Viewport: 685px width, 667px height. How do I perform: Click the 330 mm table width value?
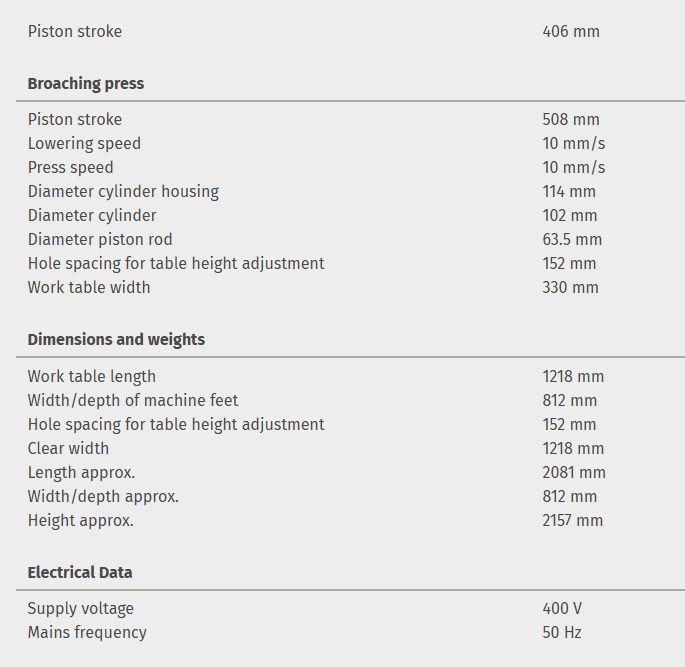click(570, 288)
